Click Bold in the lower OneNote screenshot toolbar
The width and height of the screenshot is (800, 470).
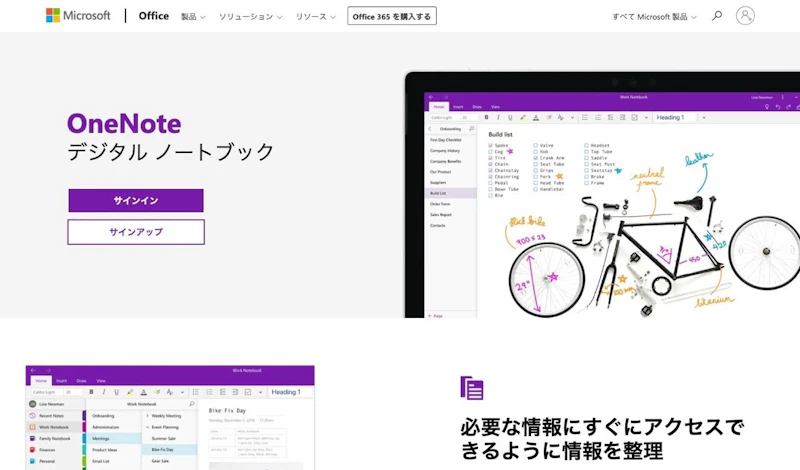[91, 392]
